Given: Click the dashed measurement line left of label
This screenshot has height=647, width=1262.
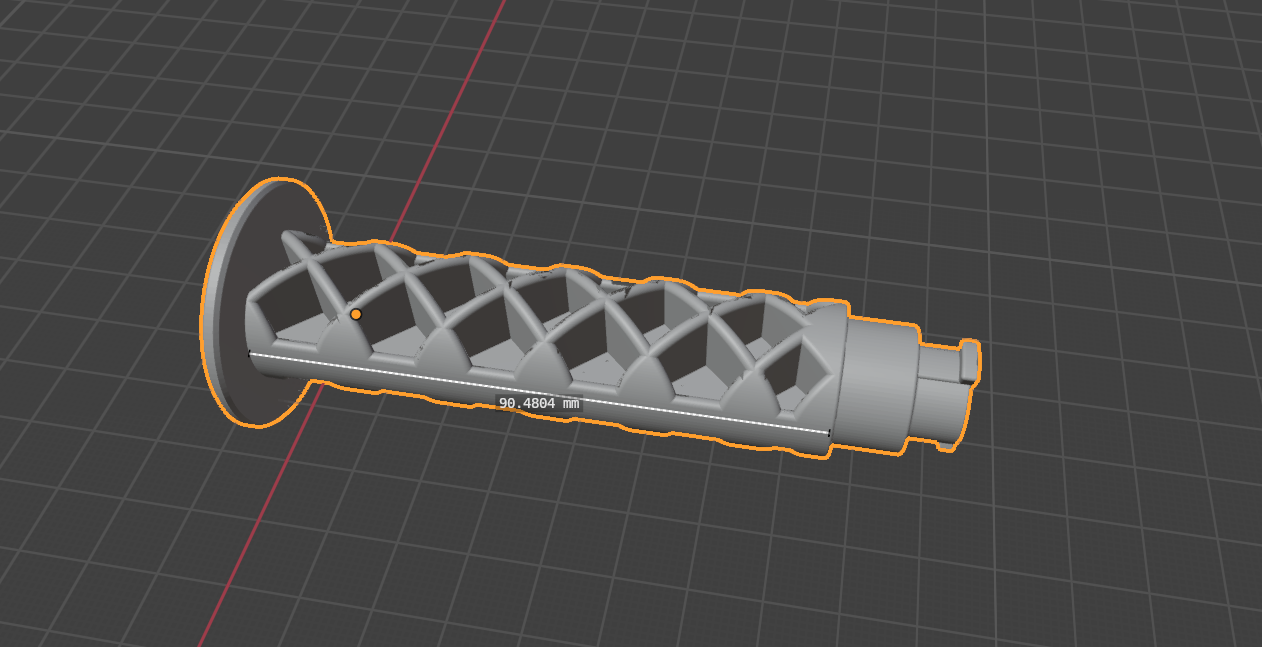Looking at the screenshot, I should [372, 375].
